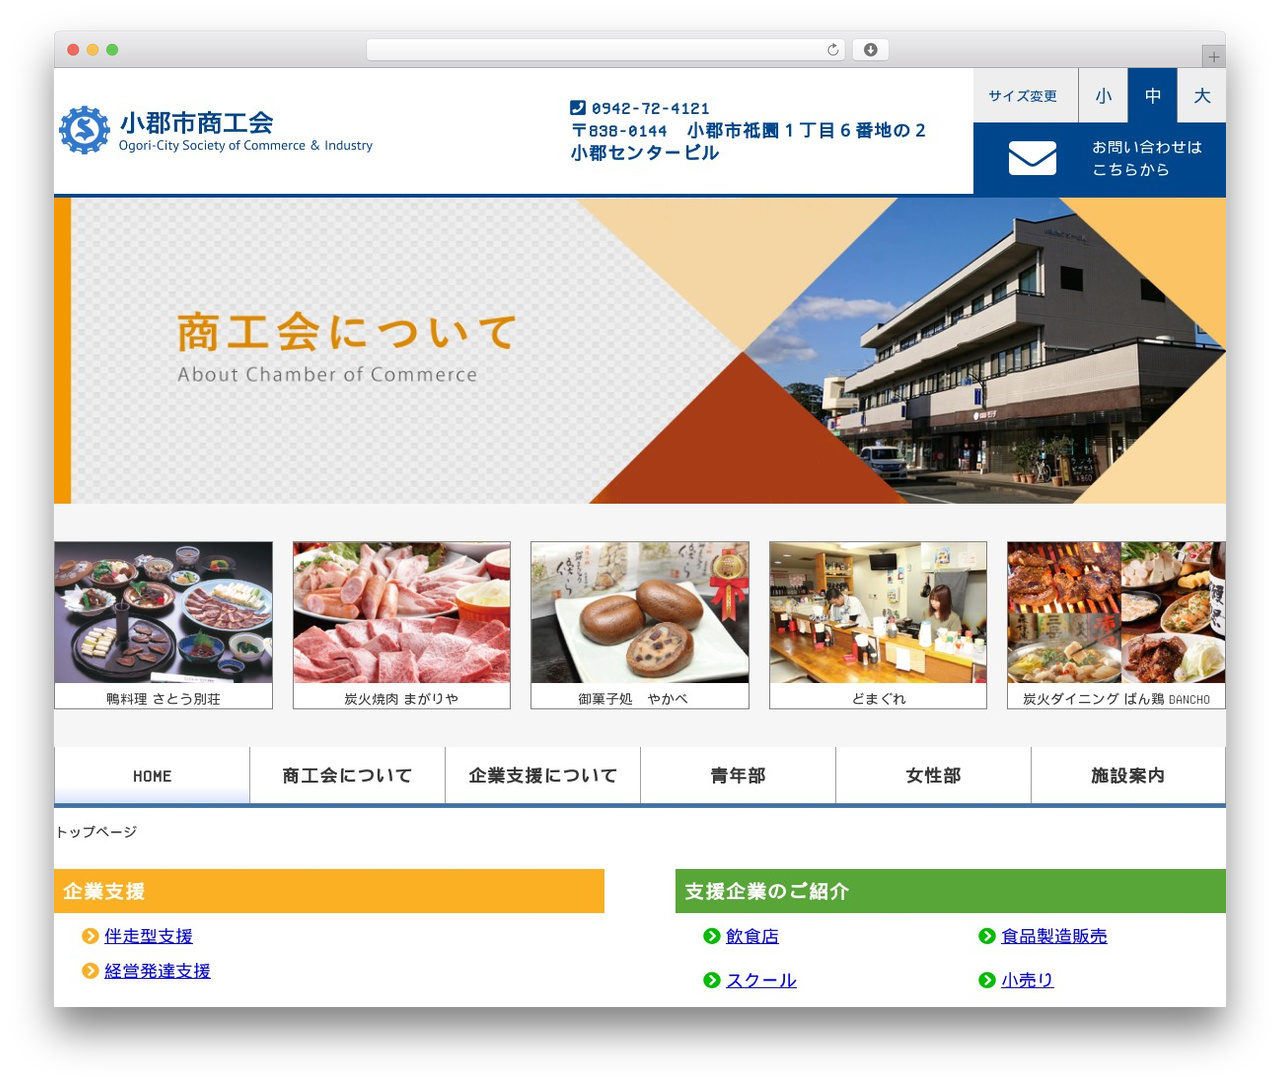Image resolution: width=1280 pixels, height=1084 pixels.
Task: Click the envelope contact icon
Action: pyautogui.click(x=1032, y=158)
